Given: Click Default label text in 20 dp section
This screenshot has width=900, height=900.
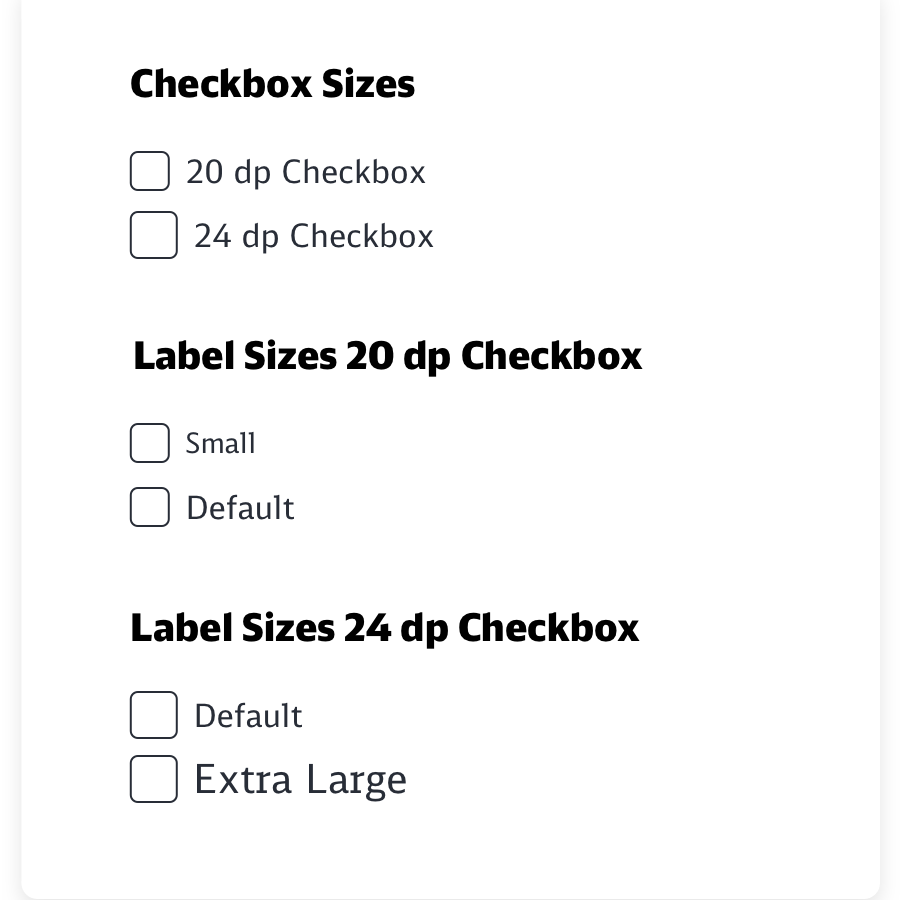Looking at the screenshot, I should [x=240, y=508].
